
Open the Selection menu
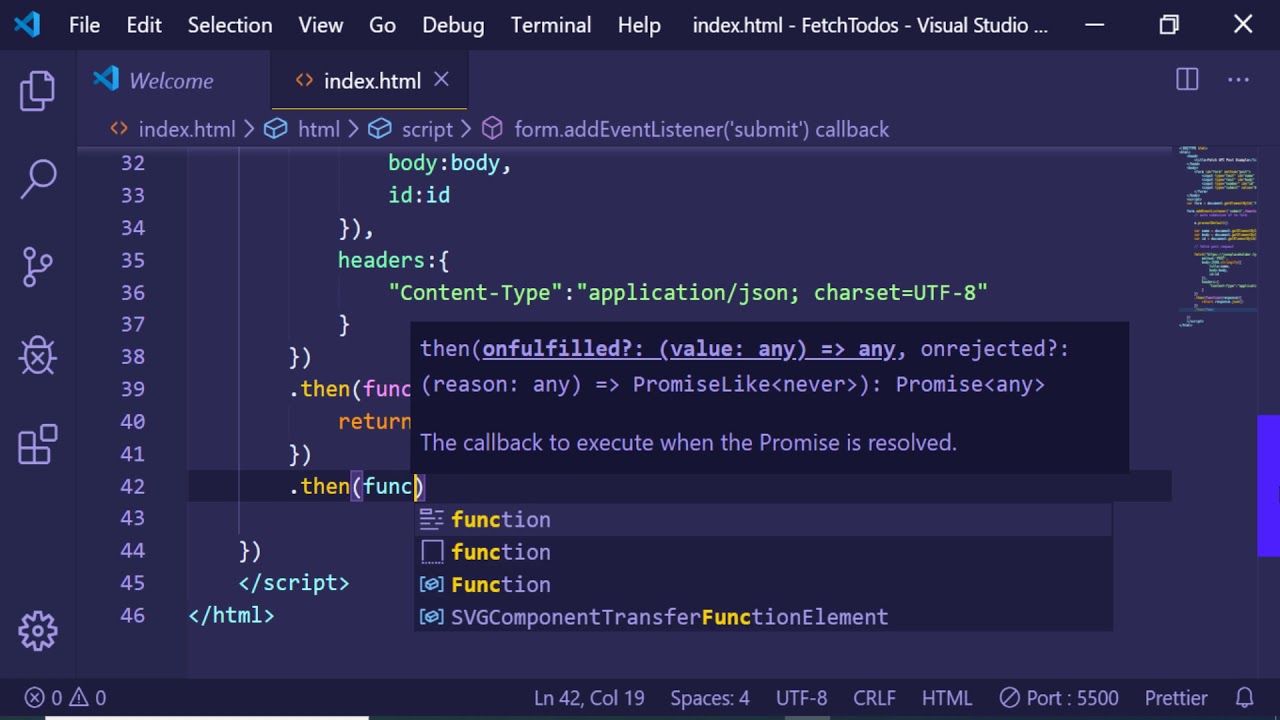229,25
